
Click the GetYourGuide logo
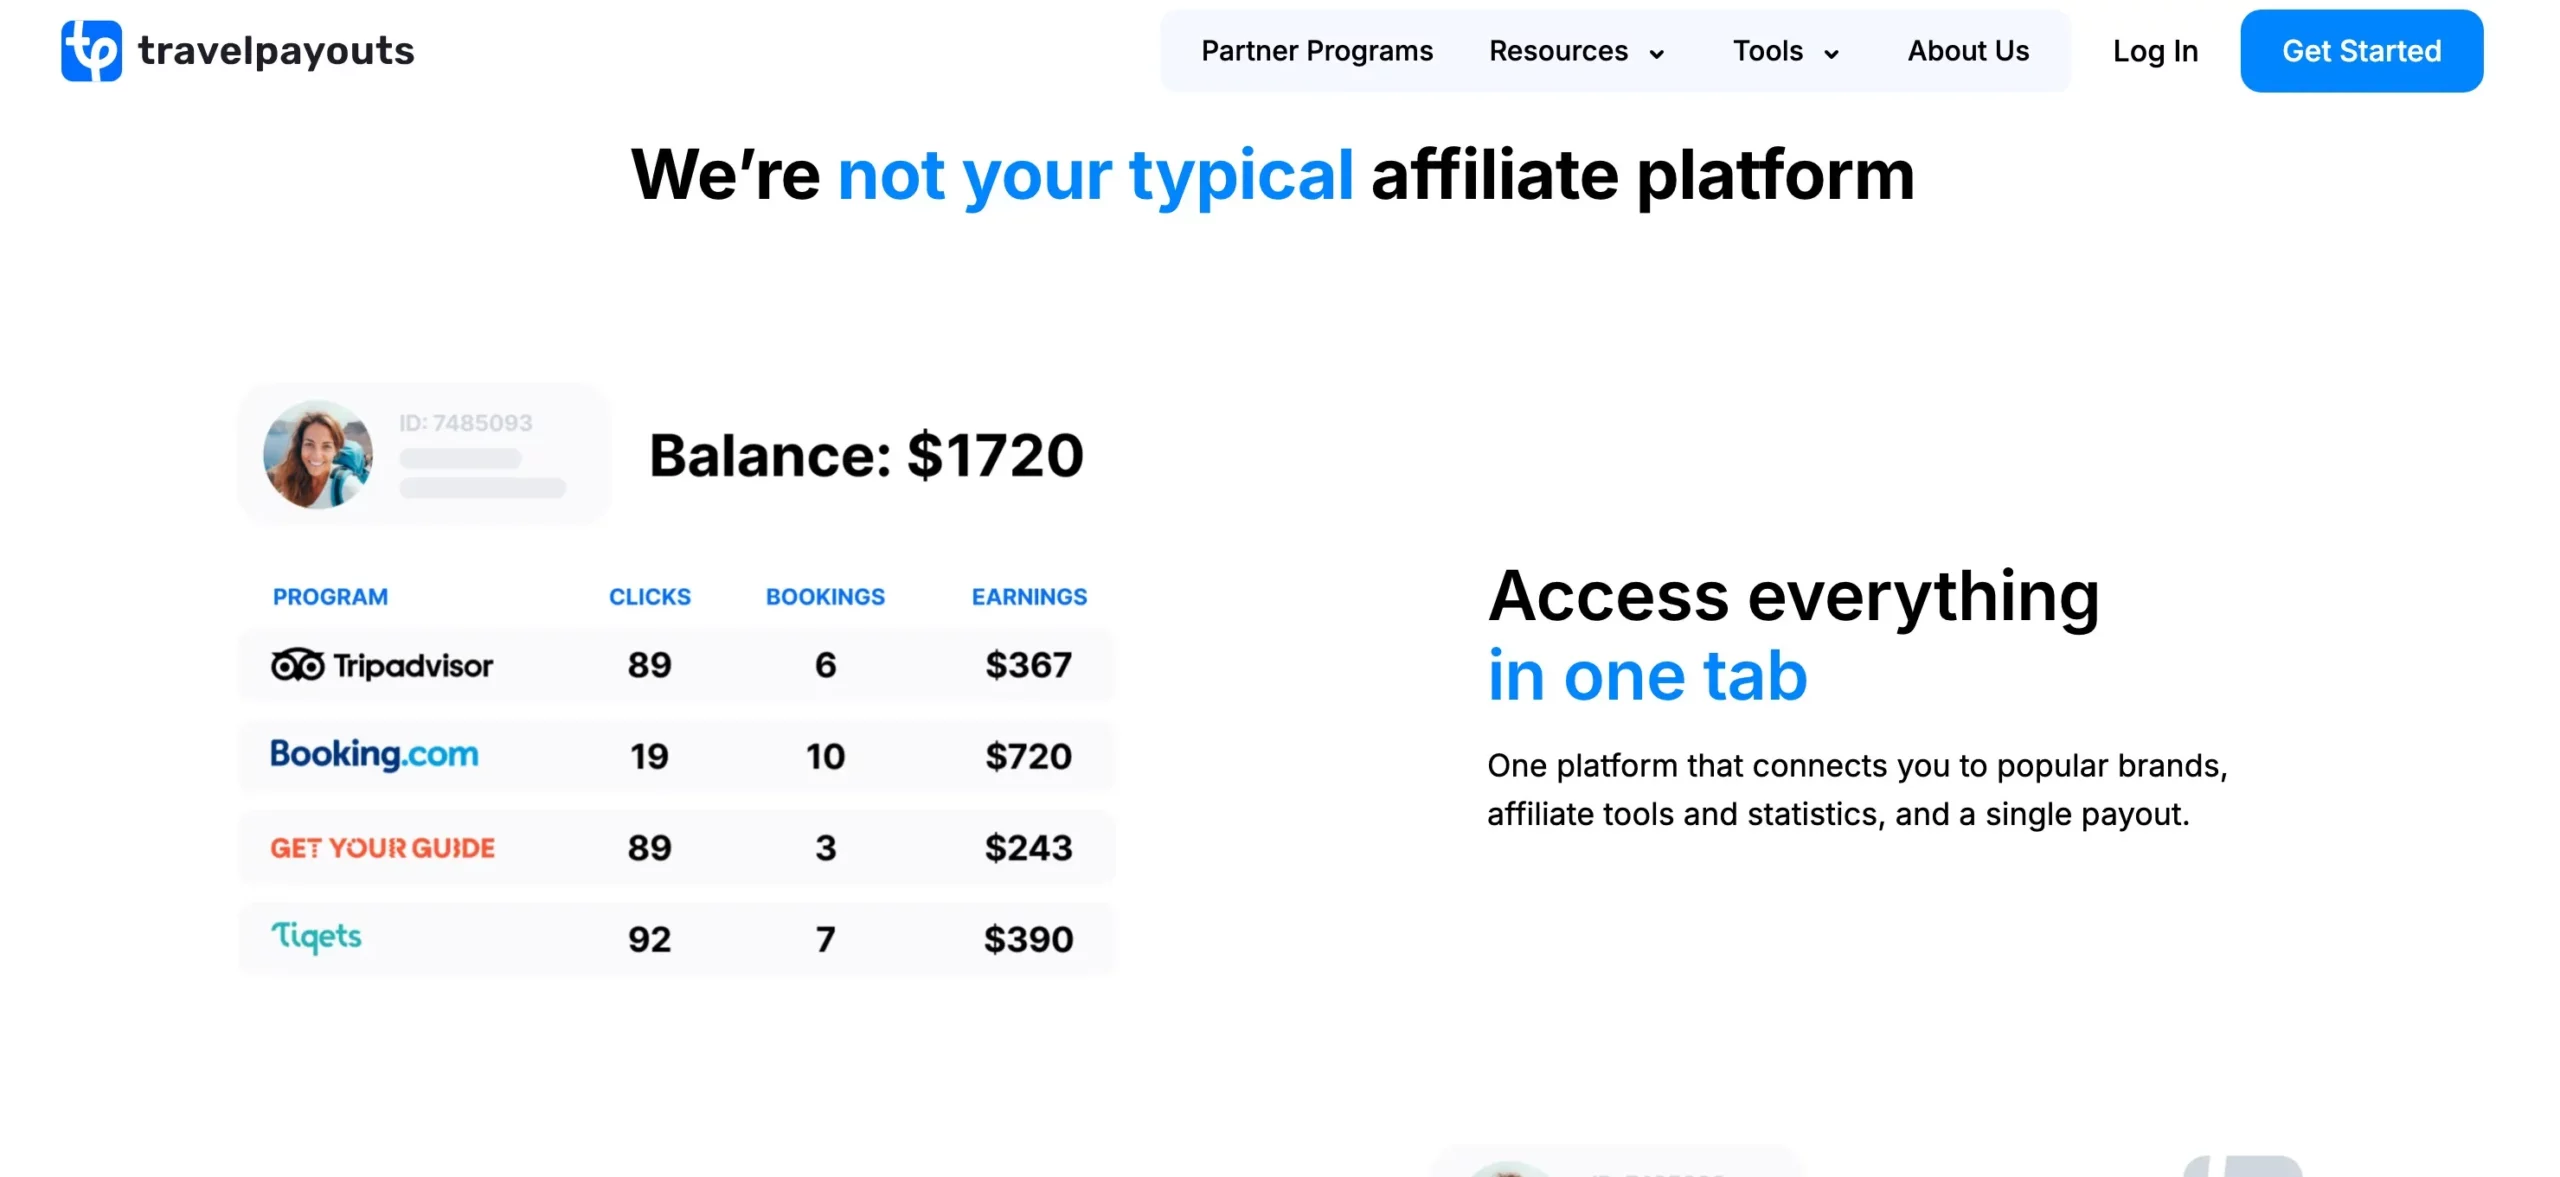(382, 848)
